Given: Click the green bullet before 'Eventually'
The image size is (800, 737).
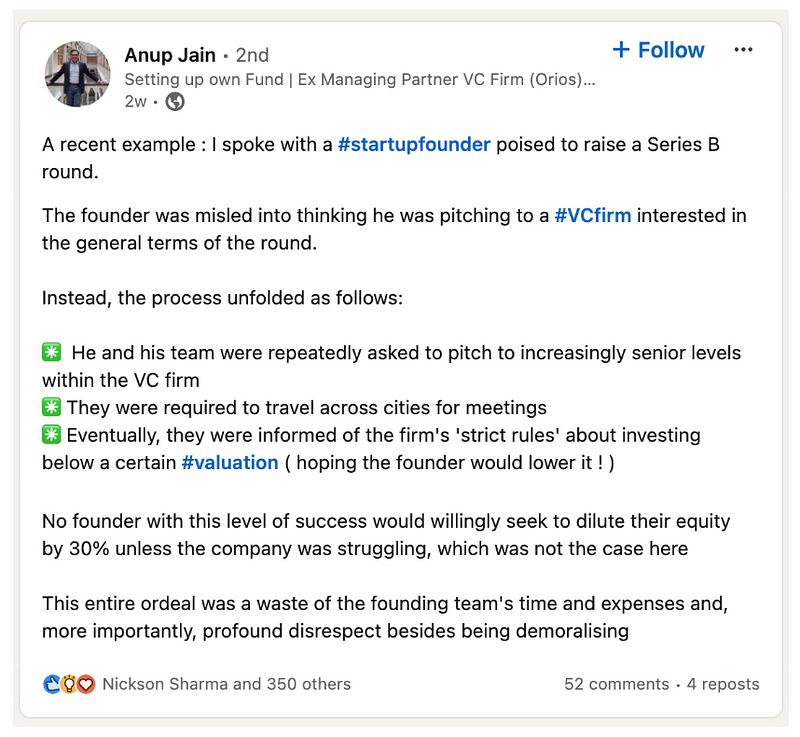Looking at the screenshot, I should [x=52, y=435].
